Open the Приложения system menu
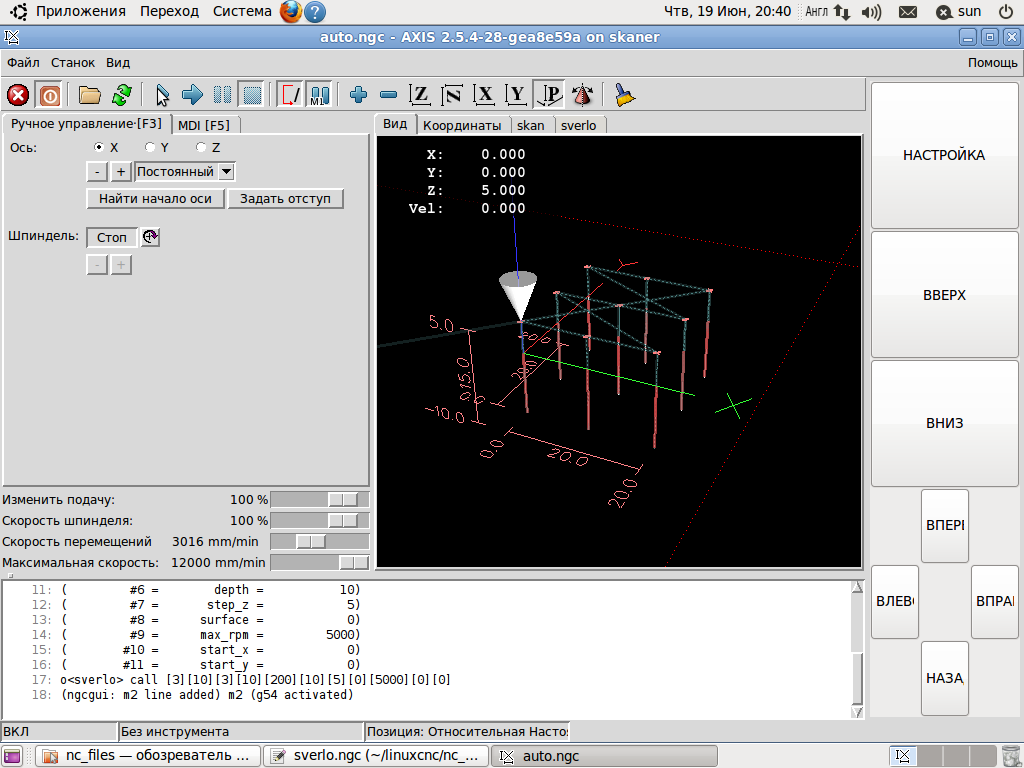 (81, 11)
